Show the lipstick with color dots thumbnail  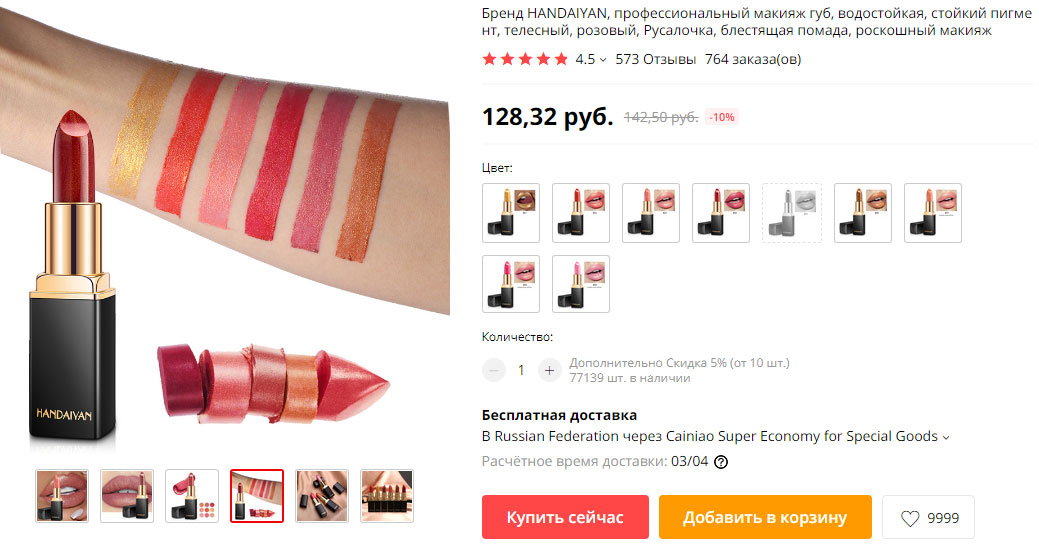tap(191, 496)
